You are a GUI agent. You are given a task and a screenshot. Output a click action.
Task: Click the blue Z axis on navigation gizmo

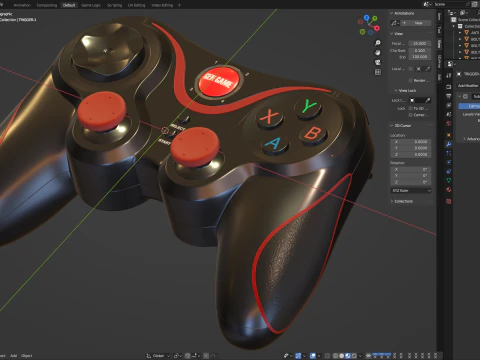(x=366, y=17)
